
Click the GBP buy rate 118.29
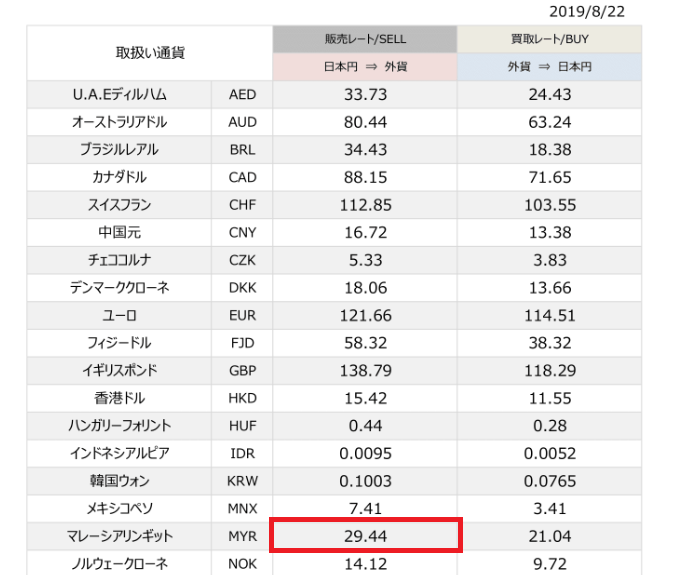(550, 370)
